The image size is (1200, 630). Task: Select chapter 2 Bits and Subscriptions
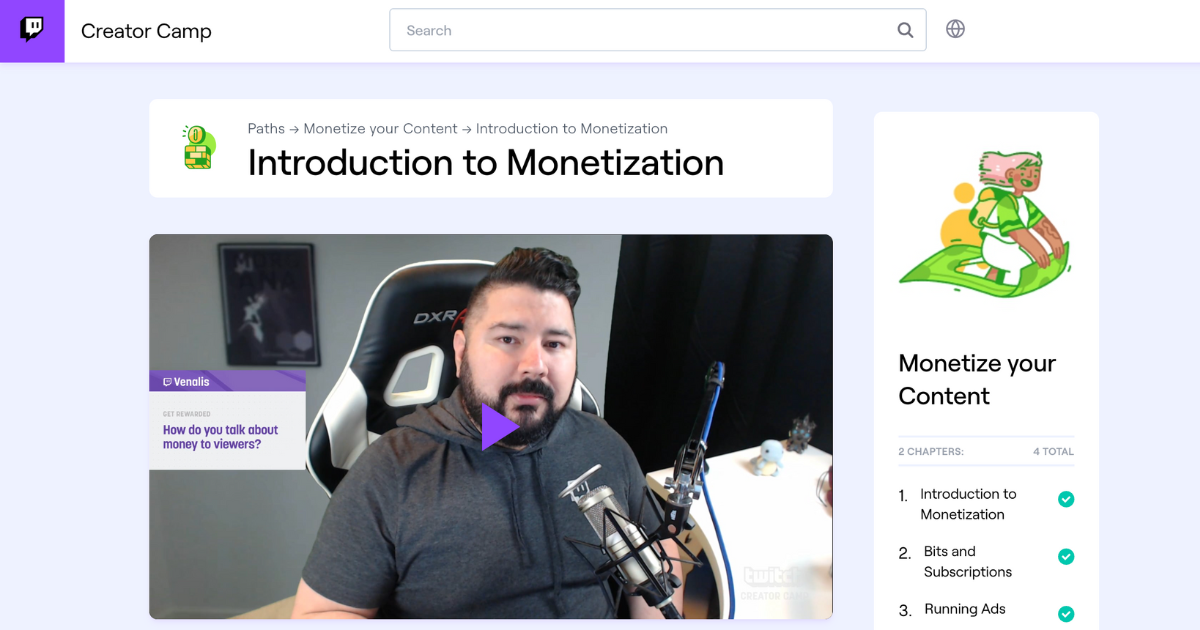pos(966,561)
